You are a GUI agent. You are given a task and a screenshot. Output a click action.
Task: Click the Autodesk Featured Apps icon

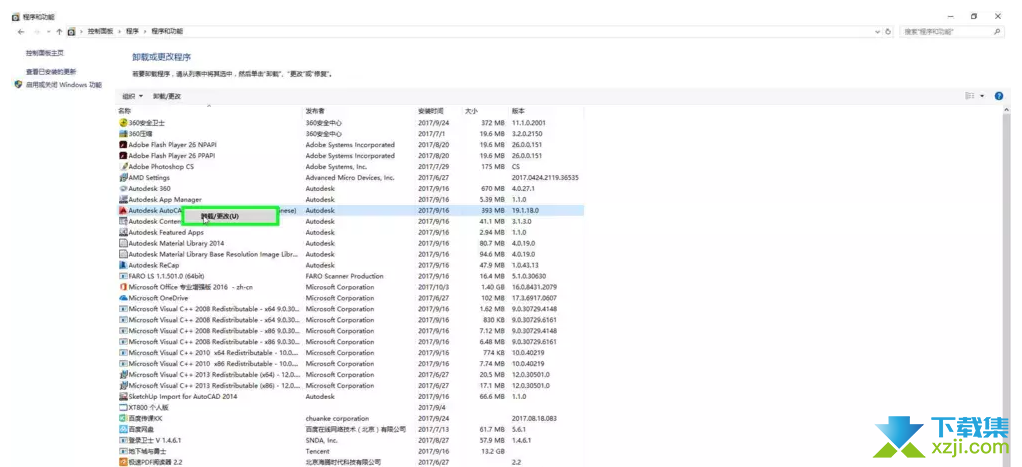pos(123,232)
